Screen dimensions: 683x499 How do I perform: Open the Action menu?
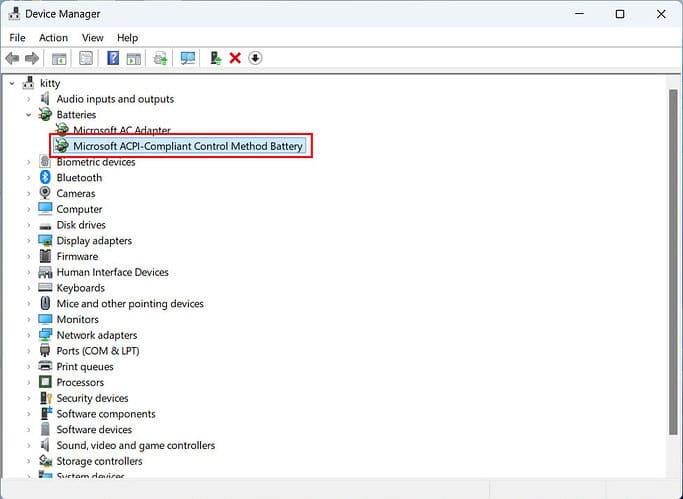(53, 38)
